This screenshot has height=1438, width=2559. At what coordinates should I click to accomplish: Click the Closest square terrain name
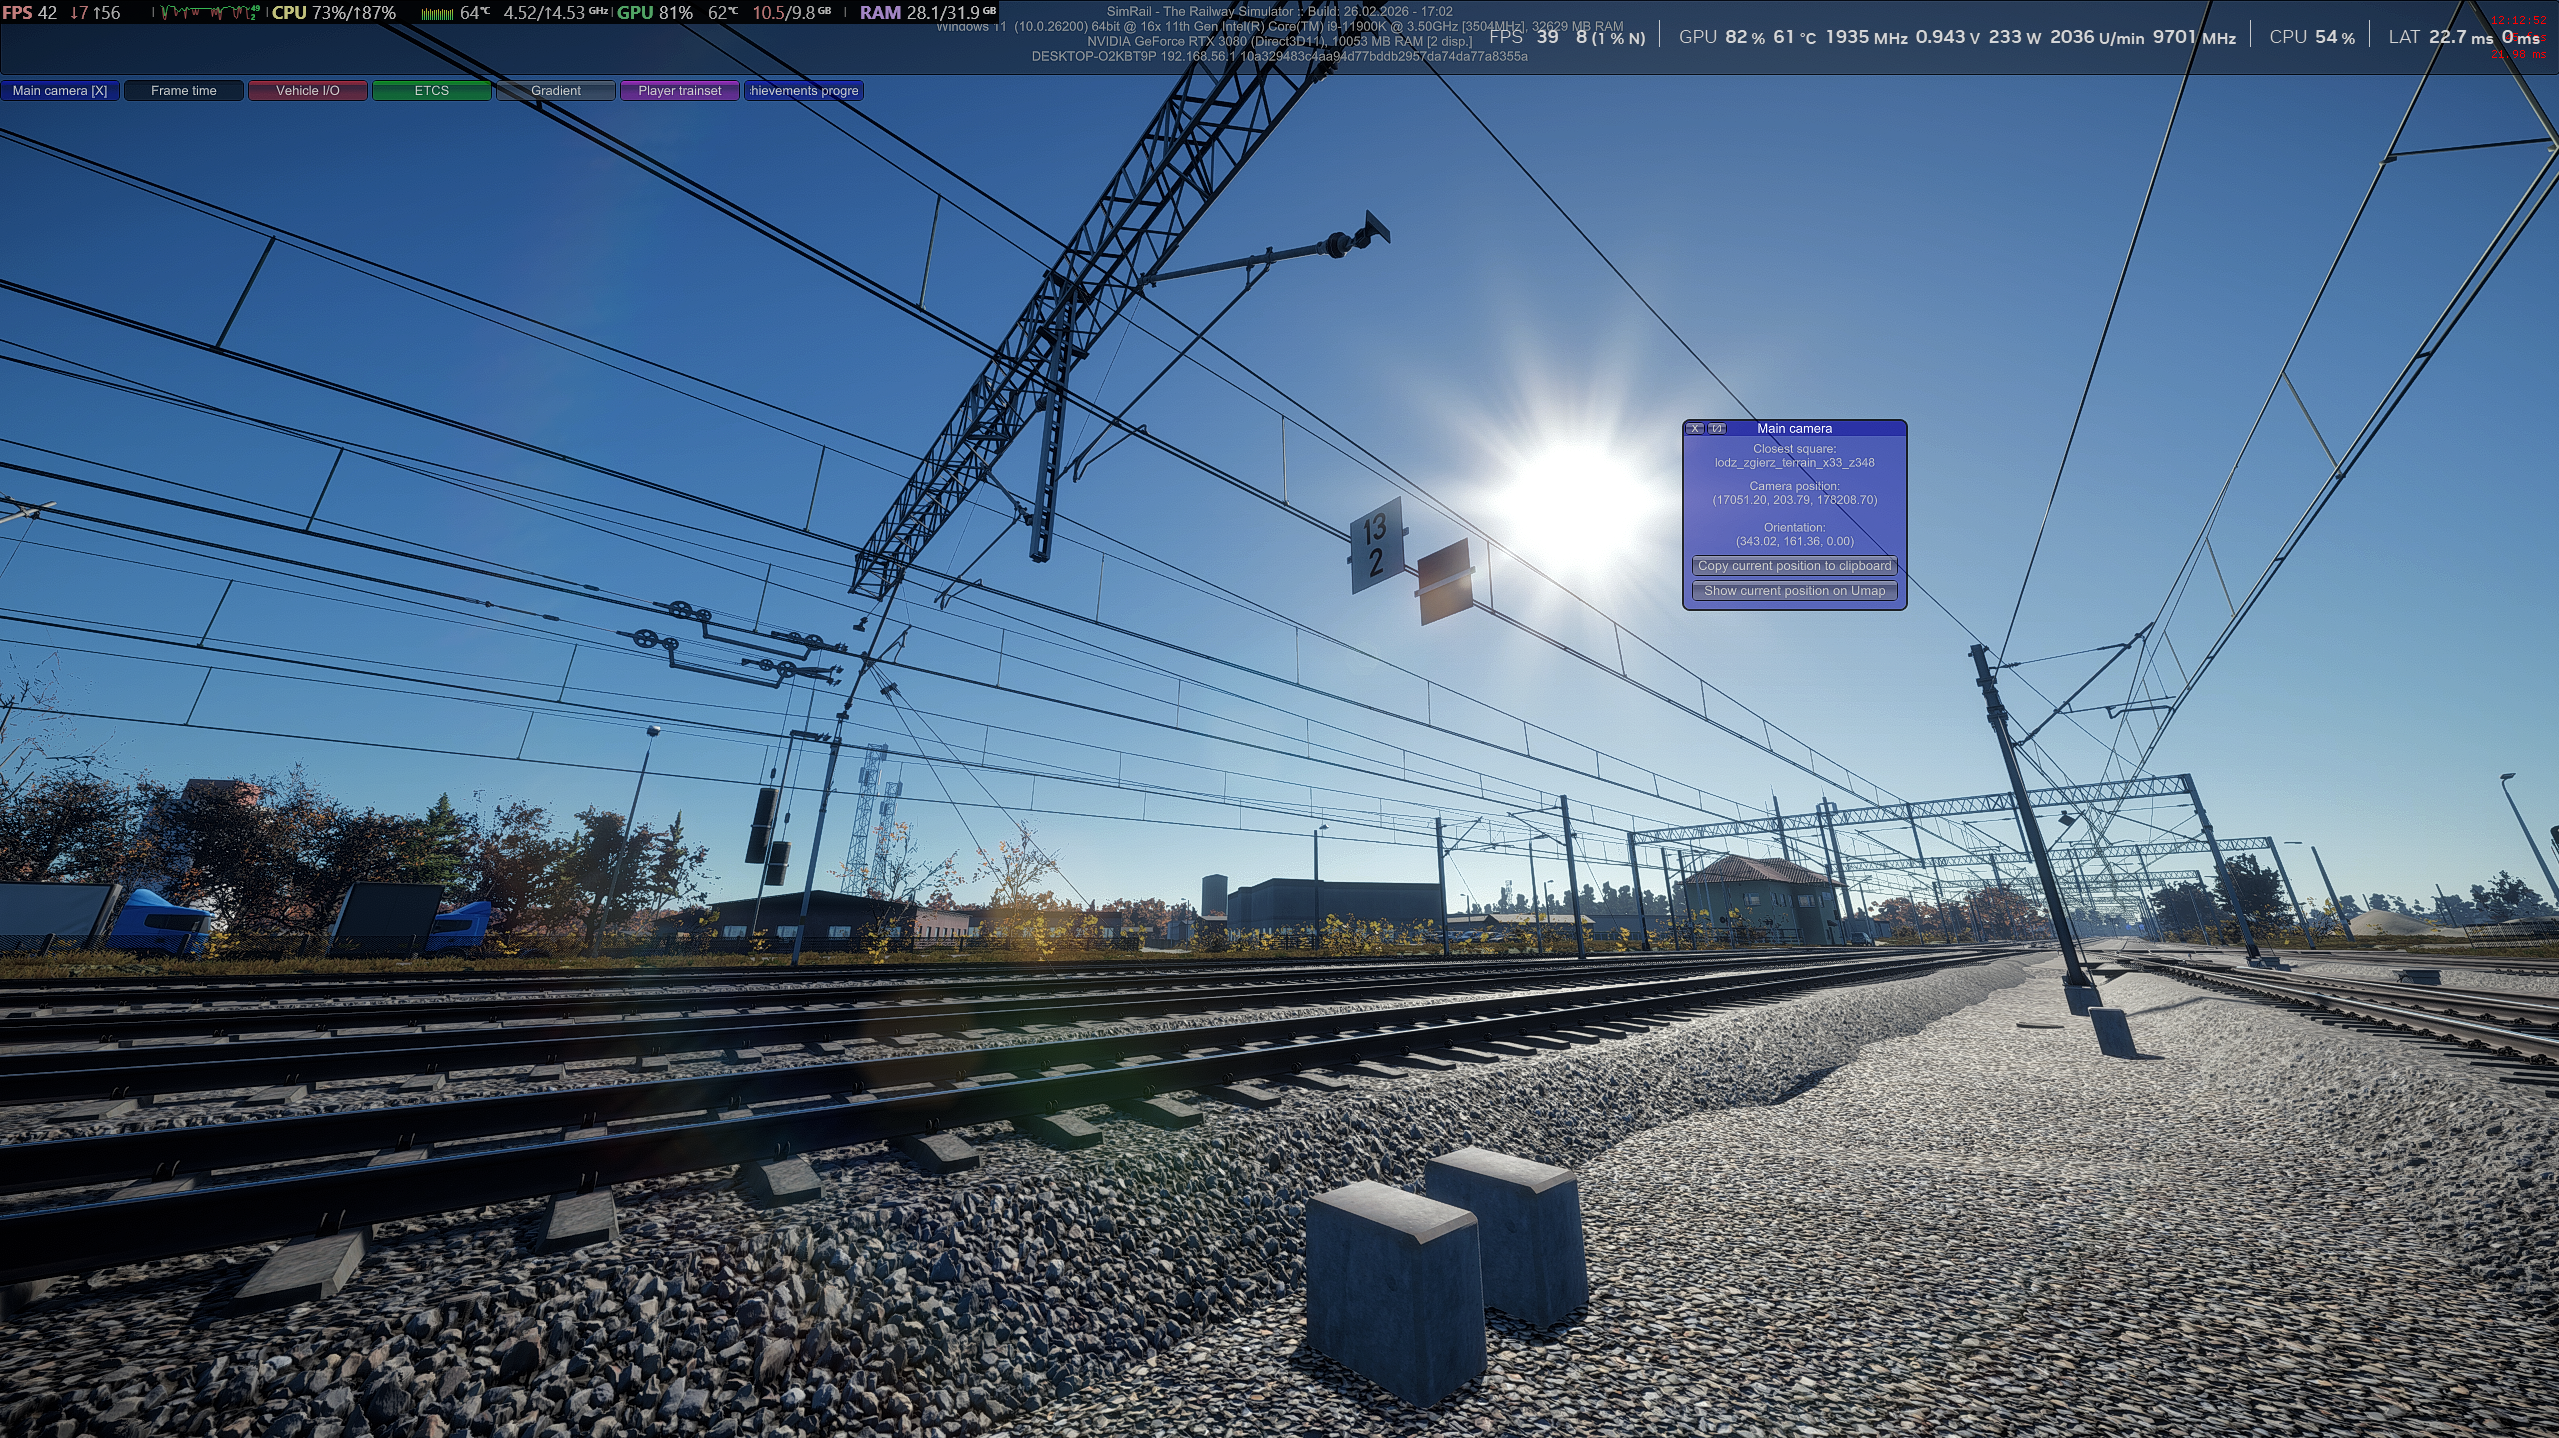click(1794, 463)
